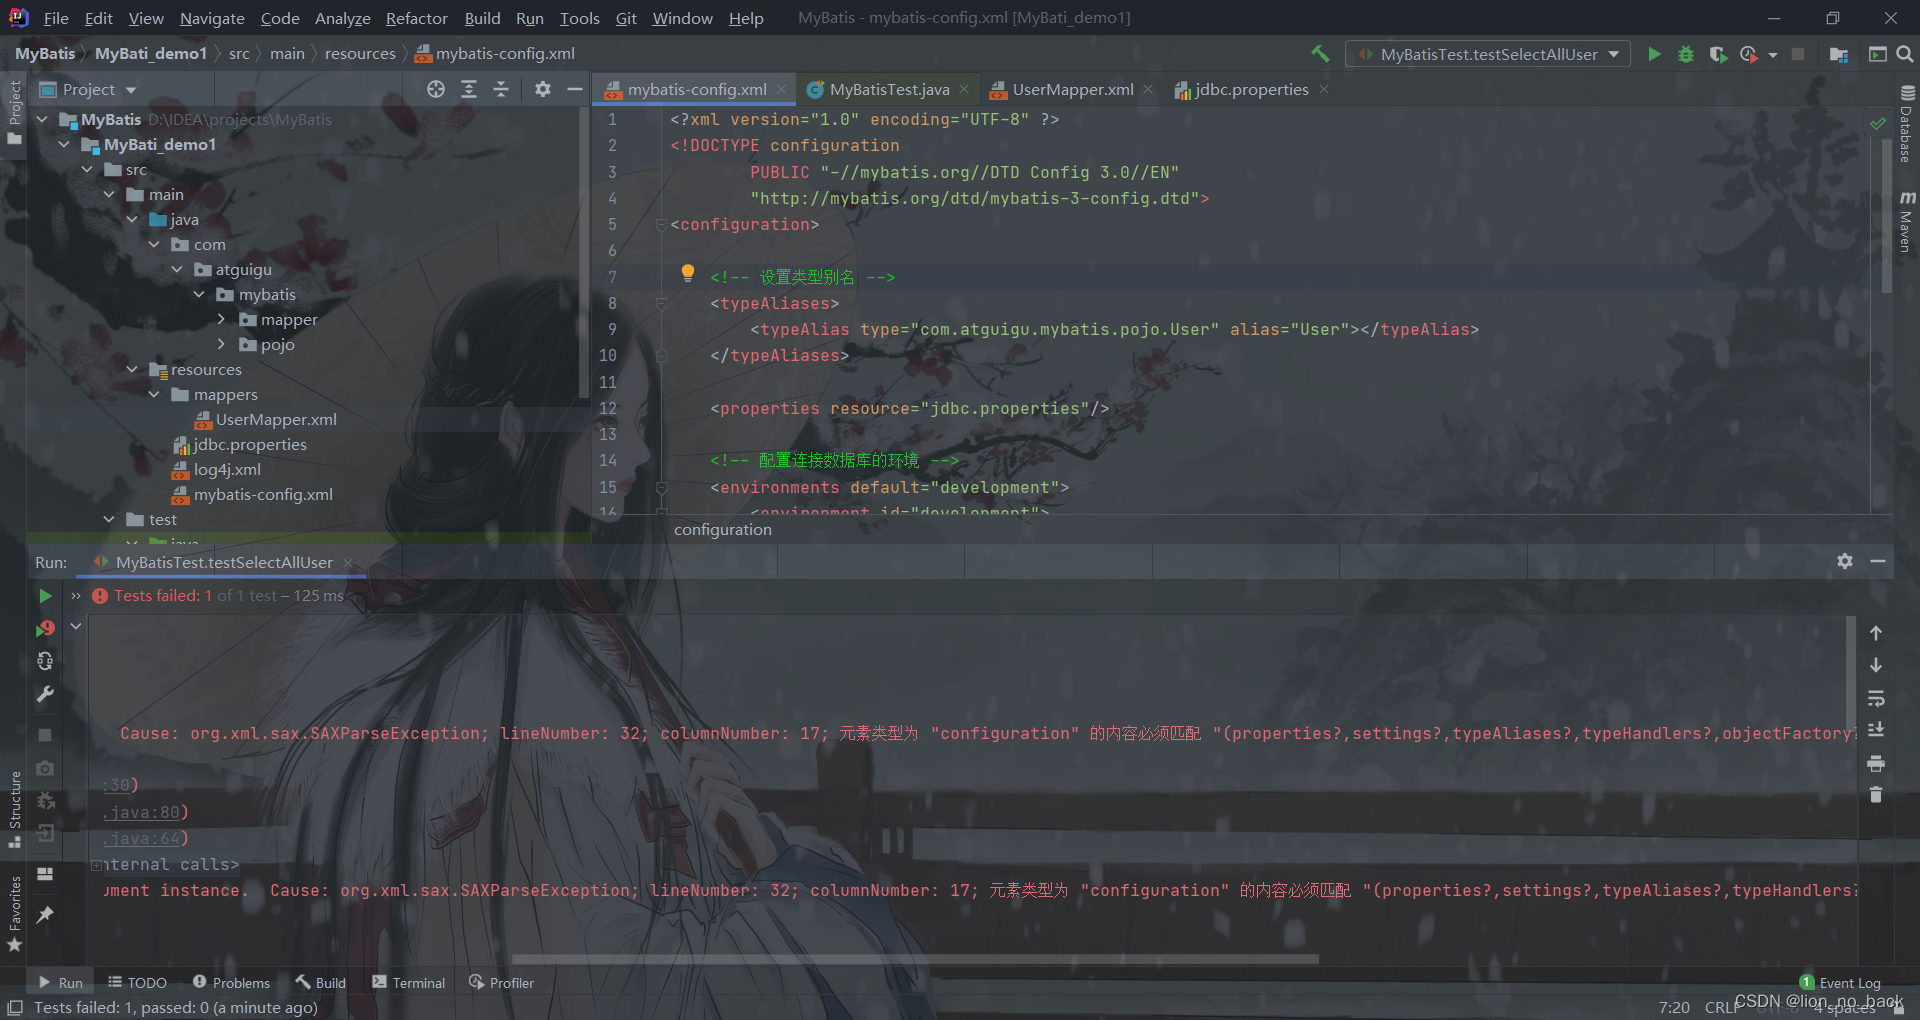Rerun test with green play in Run panel

coord(45,596)
